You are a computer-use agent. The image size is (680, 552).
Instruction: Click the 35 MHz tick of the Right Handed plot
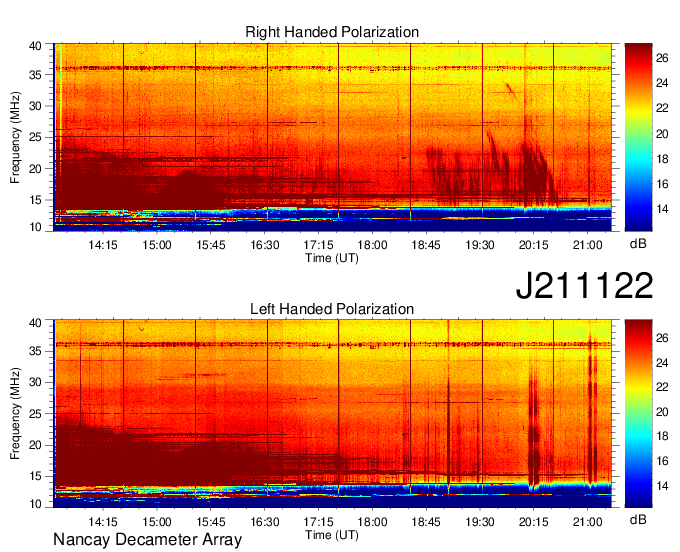[35, 75]
